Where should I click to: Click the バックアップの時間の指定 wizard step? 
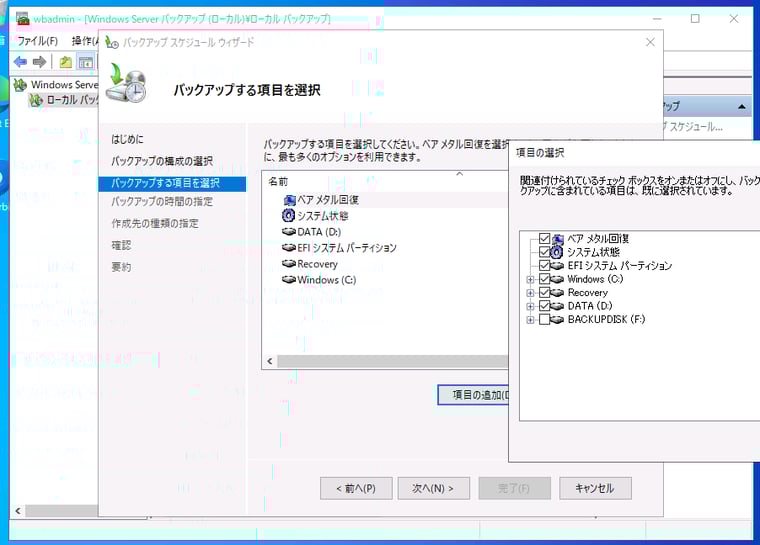[x=162, y=202]
